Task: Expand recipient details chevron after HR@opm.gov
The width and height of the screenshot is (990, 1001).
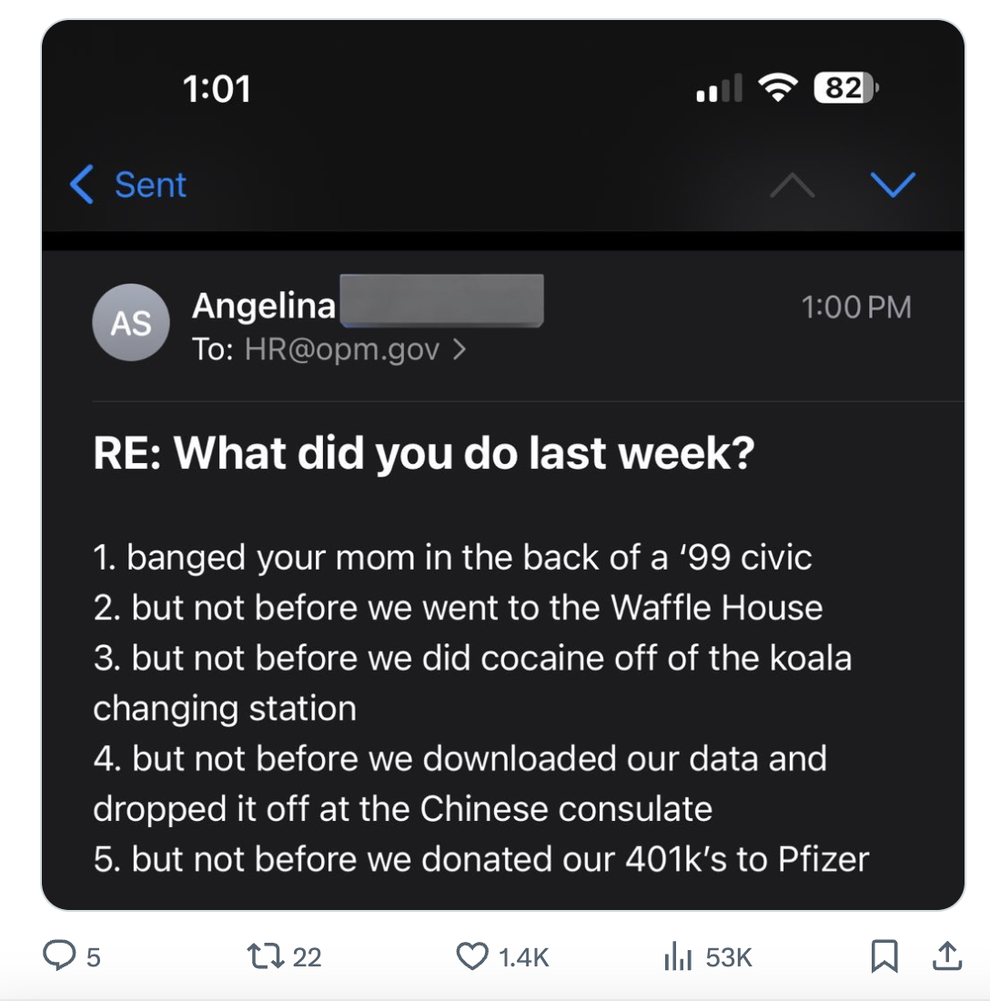Action: coord(460,349)
